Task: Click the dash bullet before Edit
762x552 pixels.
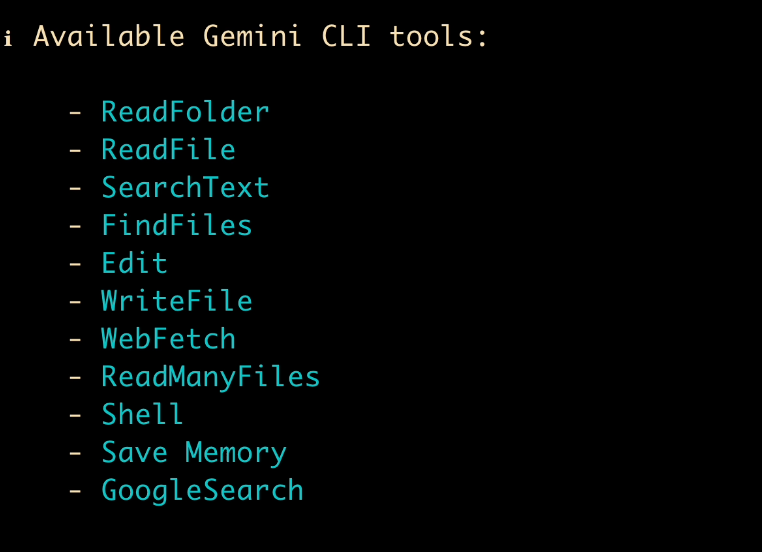Action: point(75,264)
